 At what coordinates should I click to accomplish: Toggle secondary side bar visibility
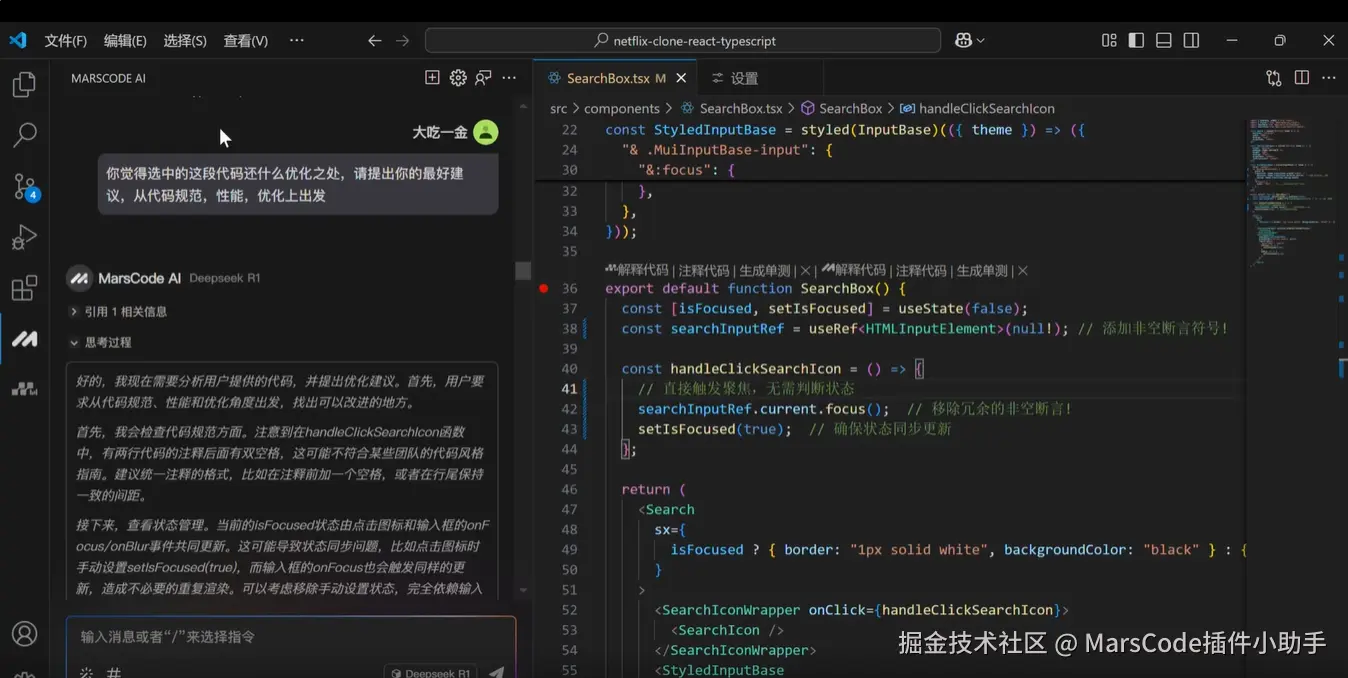coord(1191,41)
